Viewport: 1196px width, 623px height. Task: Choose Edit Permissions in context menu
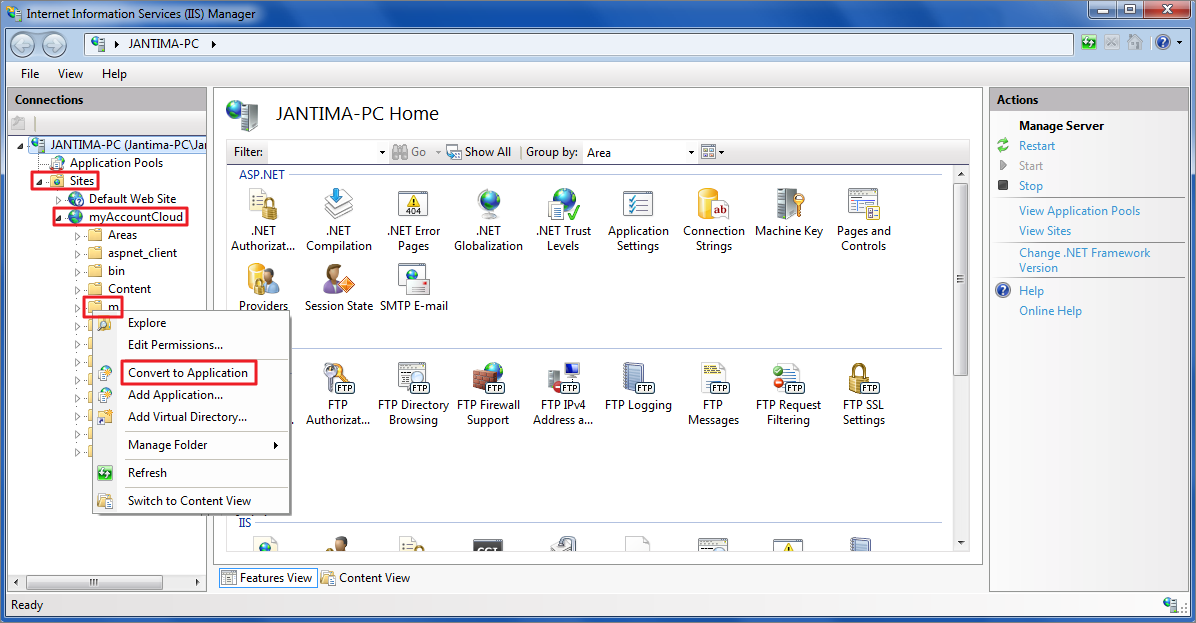pyautogui.click(x=191, y=345)
